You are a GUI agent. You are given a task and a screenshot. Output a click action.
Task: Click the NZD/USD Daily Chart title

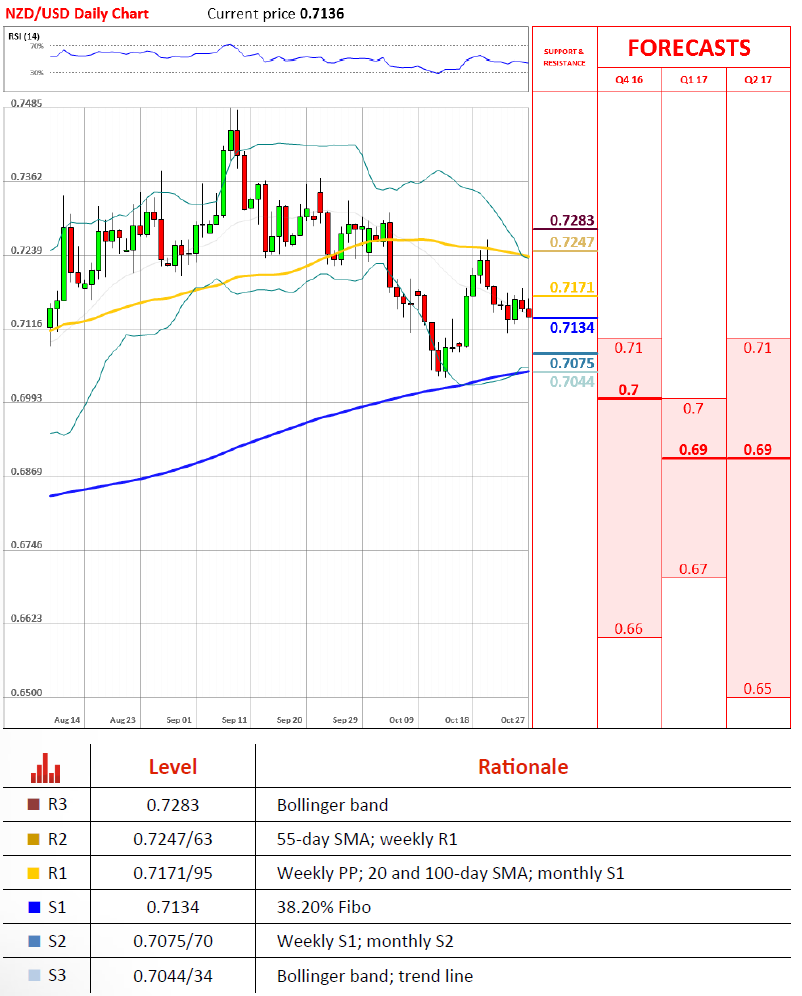point(77,13)
